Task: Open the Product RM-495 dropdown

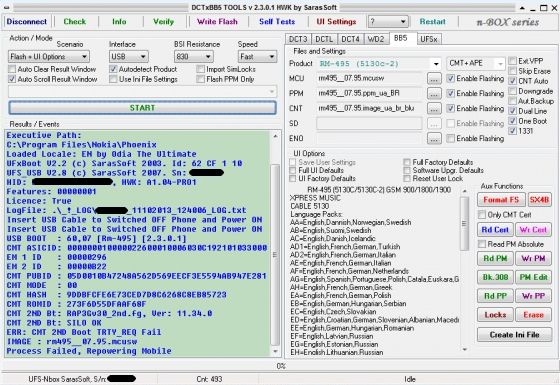Action: [x=379, y=64]
